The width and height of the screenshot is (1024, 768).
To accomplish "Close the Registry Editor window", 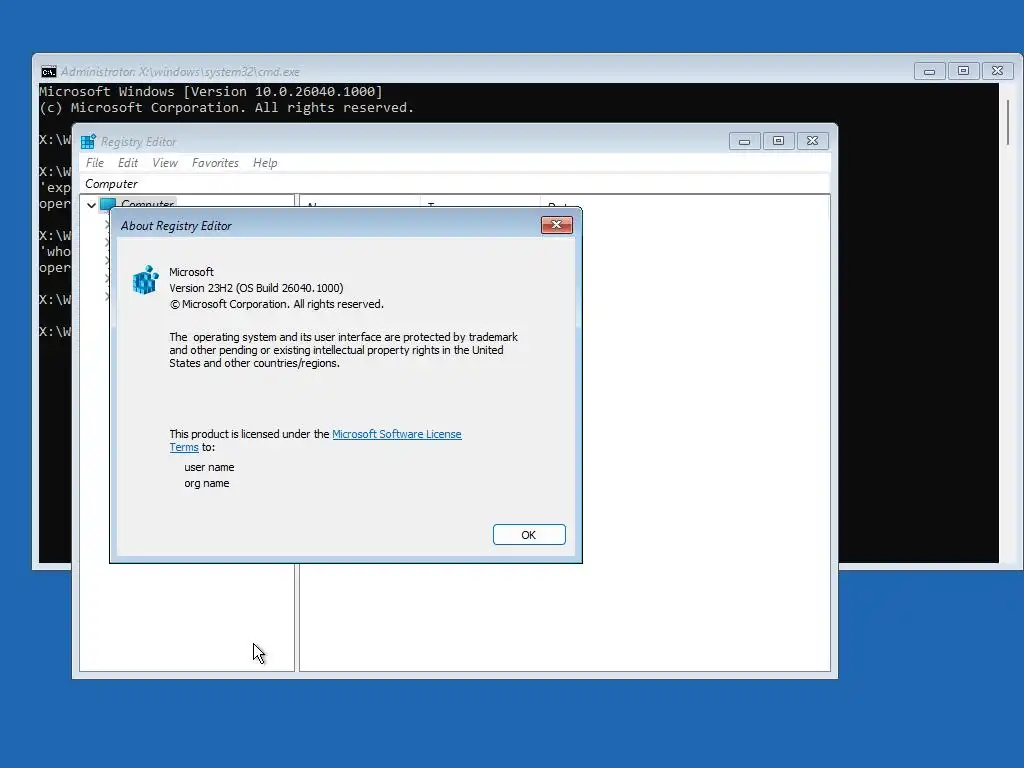I will pyautogui.click(x=812, y=141).
